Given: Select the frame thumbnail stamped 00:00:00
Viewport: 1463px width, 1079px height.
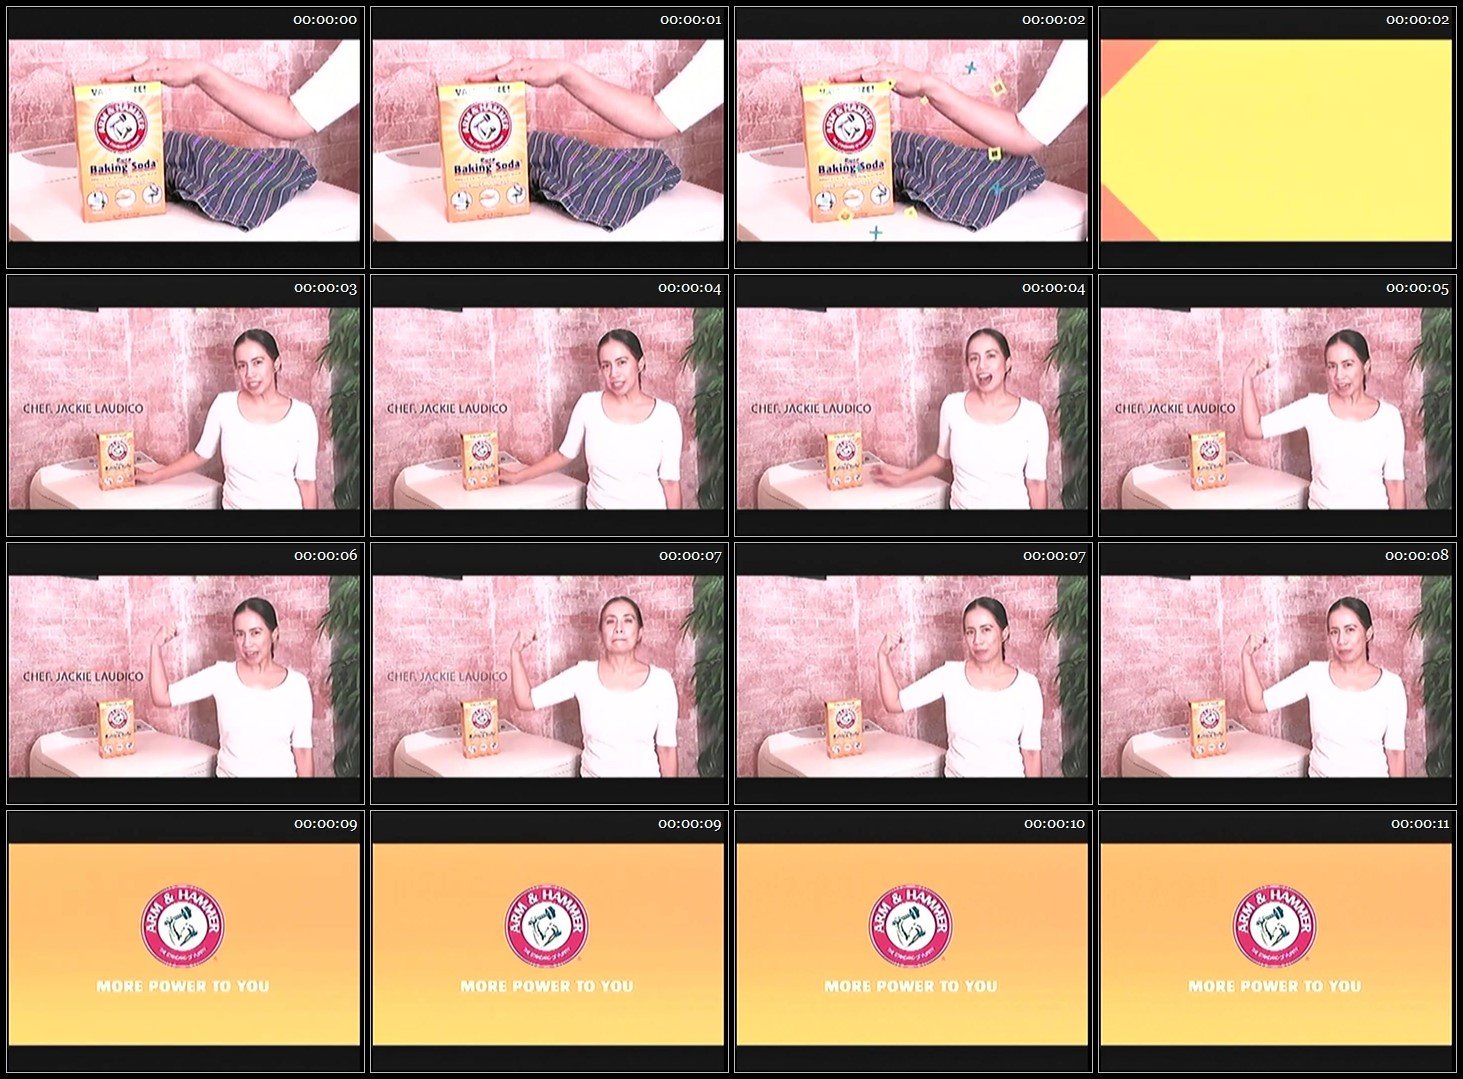Looking at the screenshot, I should [x=184, y=138].
